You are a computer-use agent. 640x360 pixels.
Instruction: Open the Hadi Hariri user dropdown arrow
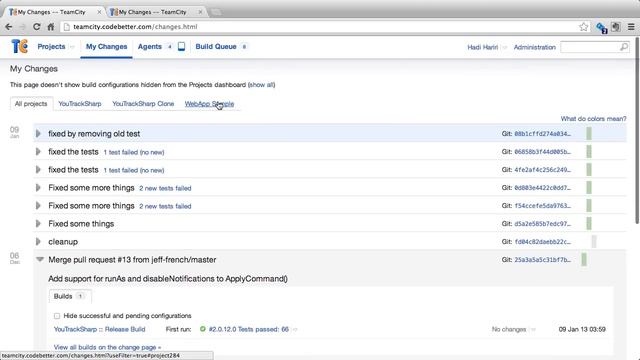coord(504,47)
